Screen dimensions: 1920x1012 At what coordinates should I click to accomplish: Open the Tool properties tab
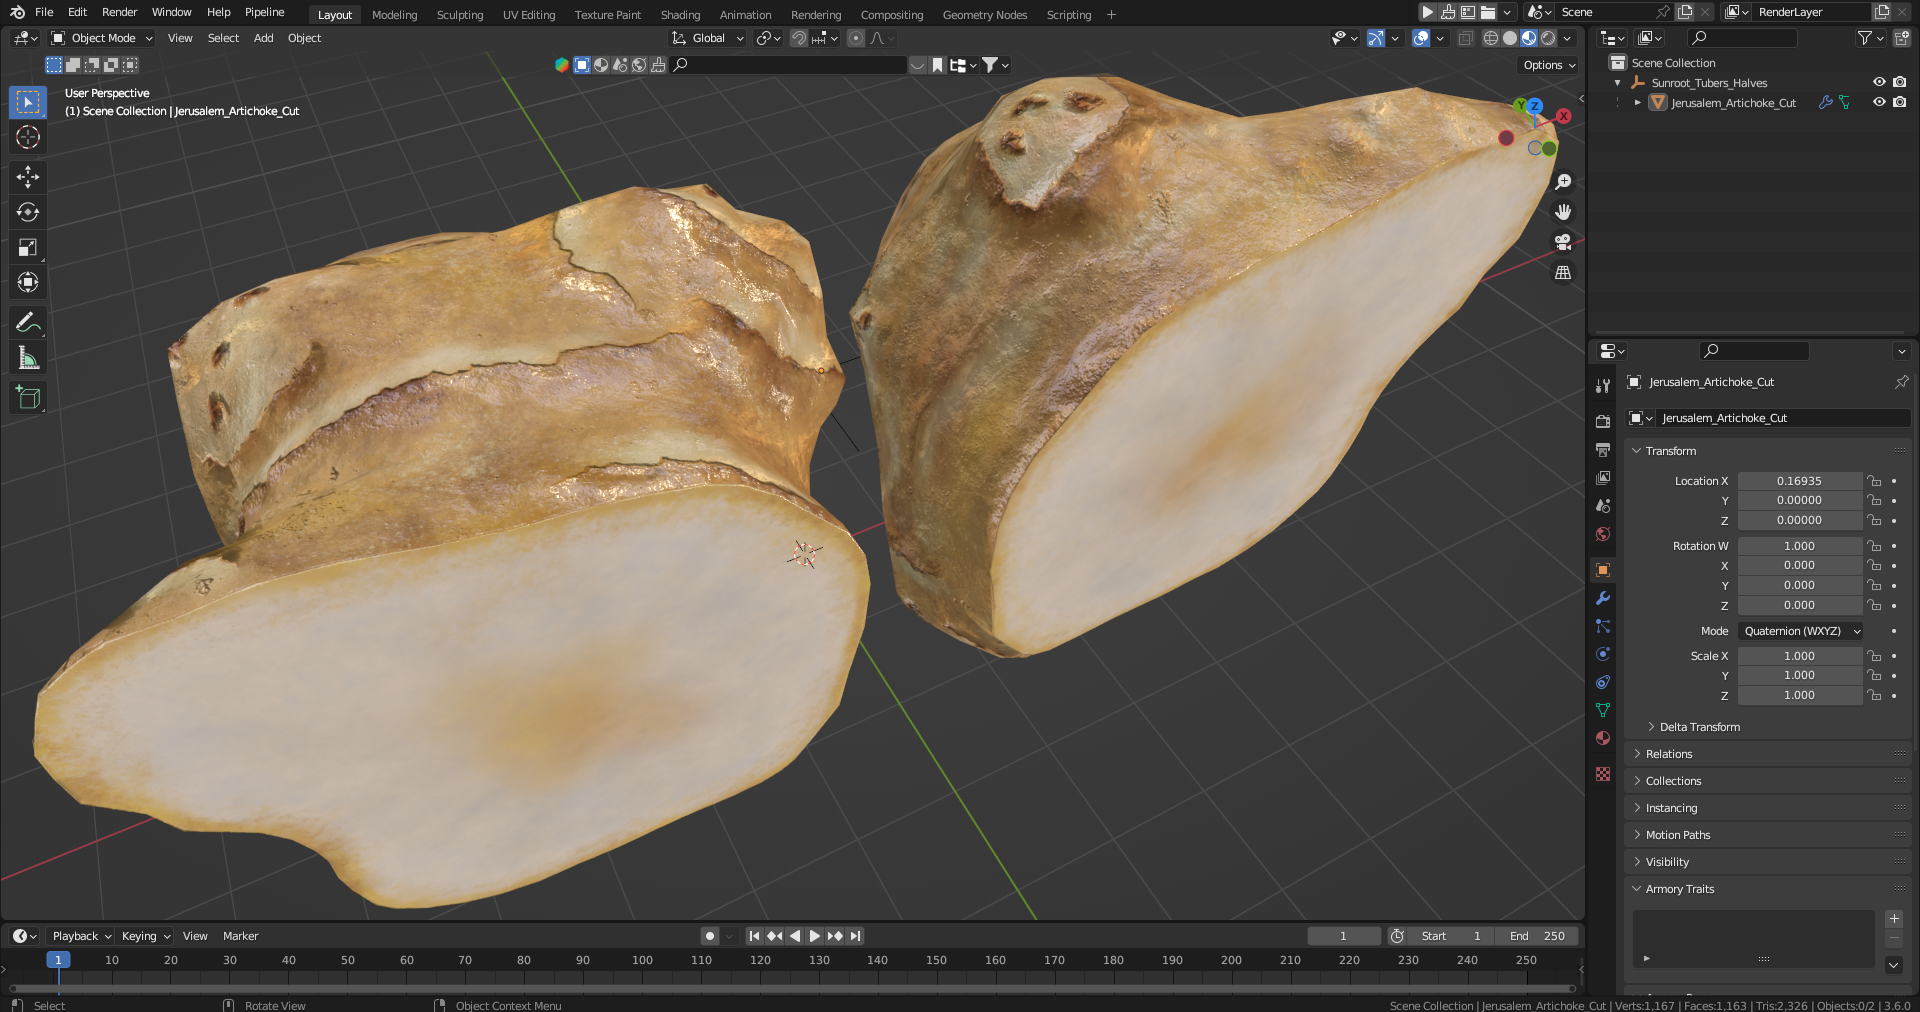[x=1603, y=386]
